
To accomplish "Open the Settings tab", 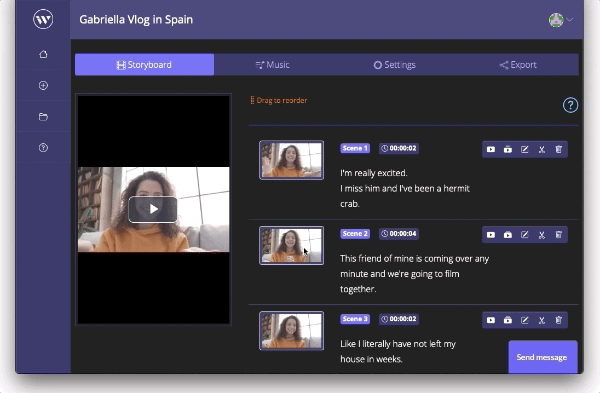I will coord(395,65).
